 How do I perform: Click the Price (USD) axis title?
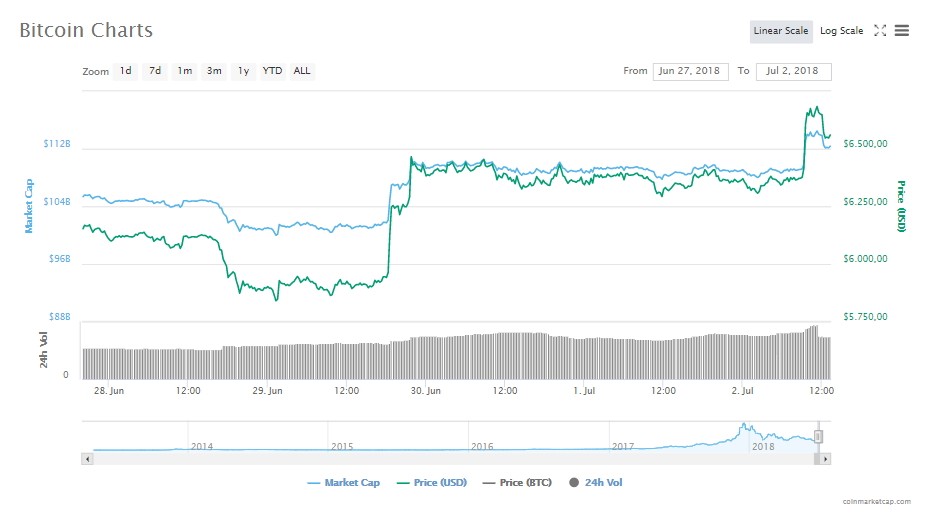[x=901, y=206]
